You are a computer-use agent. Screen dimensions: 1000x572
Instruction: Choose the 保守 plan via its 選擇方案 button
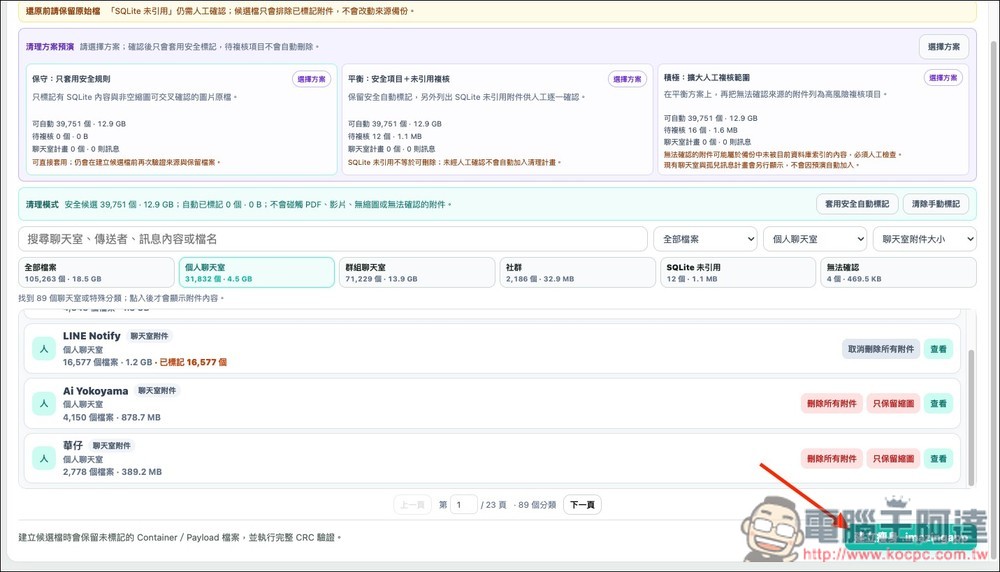(x=311, y=79)
